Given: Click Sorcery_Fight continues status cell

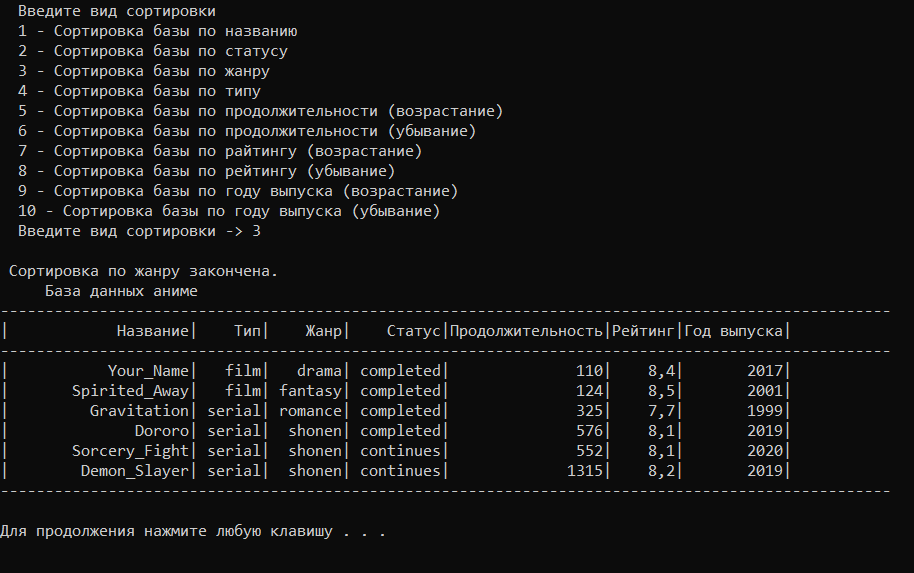Looking at the screenshot, I should (400, 451).
